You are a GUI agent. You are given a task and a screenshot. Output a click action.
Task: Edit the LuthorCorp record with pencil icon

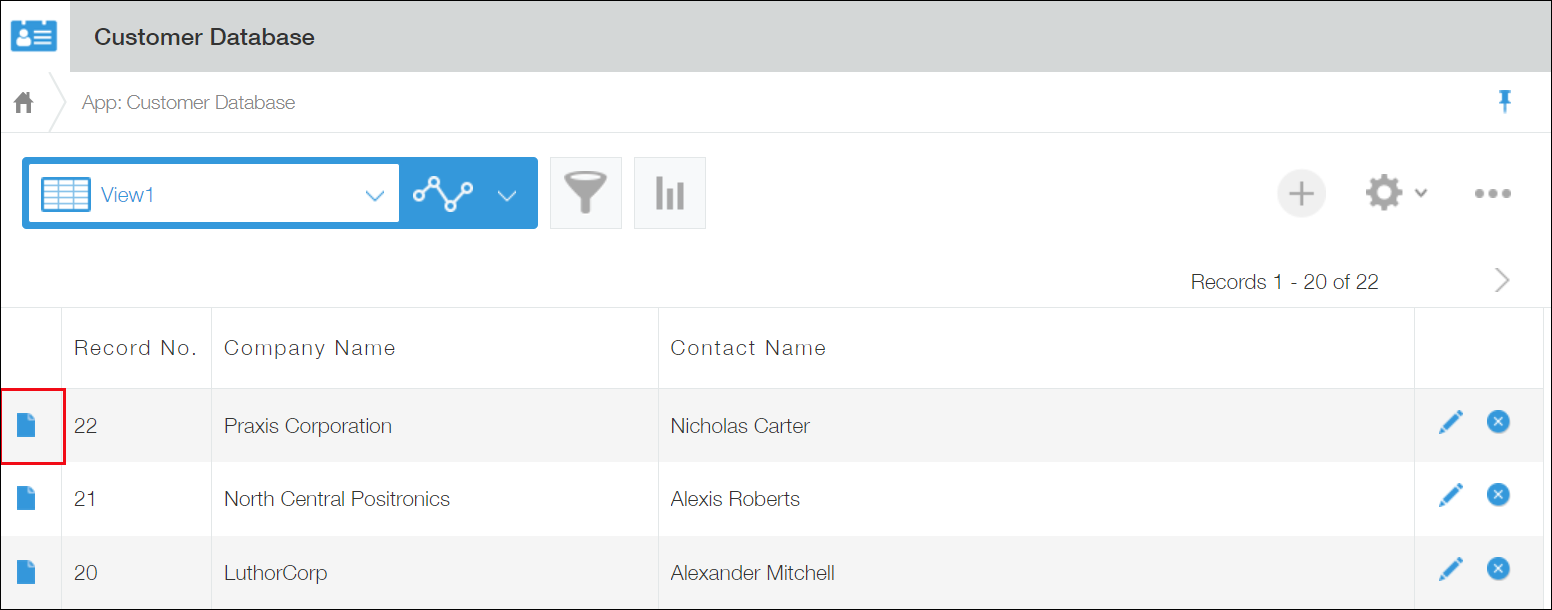coord(1450,567)
